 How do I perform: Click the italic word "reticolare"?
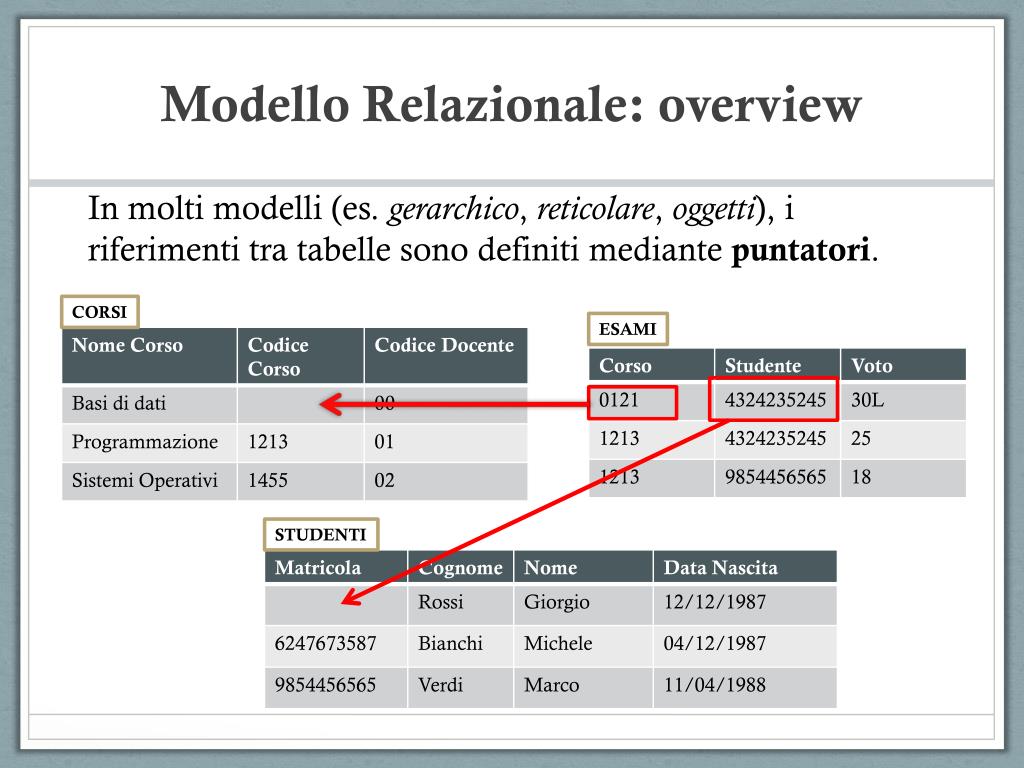click(x=595, y=209)
